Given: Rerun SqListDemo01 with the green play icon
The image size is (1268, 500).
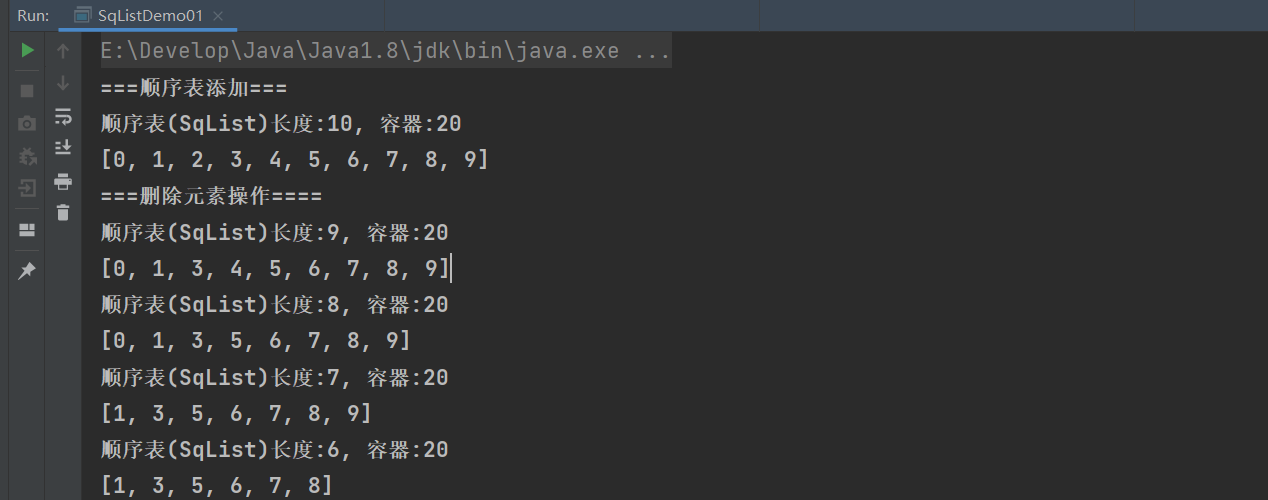Looking at the screenshot, I should point(27,50).
